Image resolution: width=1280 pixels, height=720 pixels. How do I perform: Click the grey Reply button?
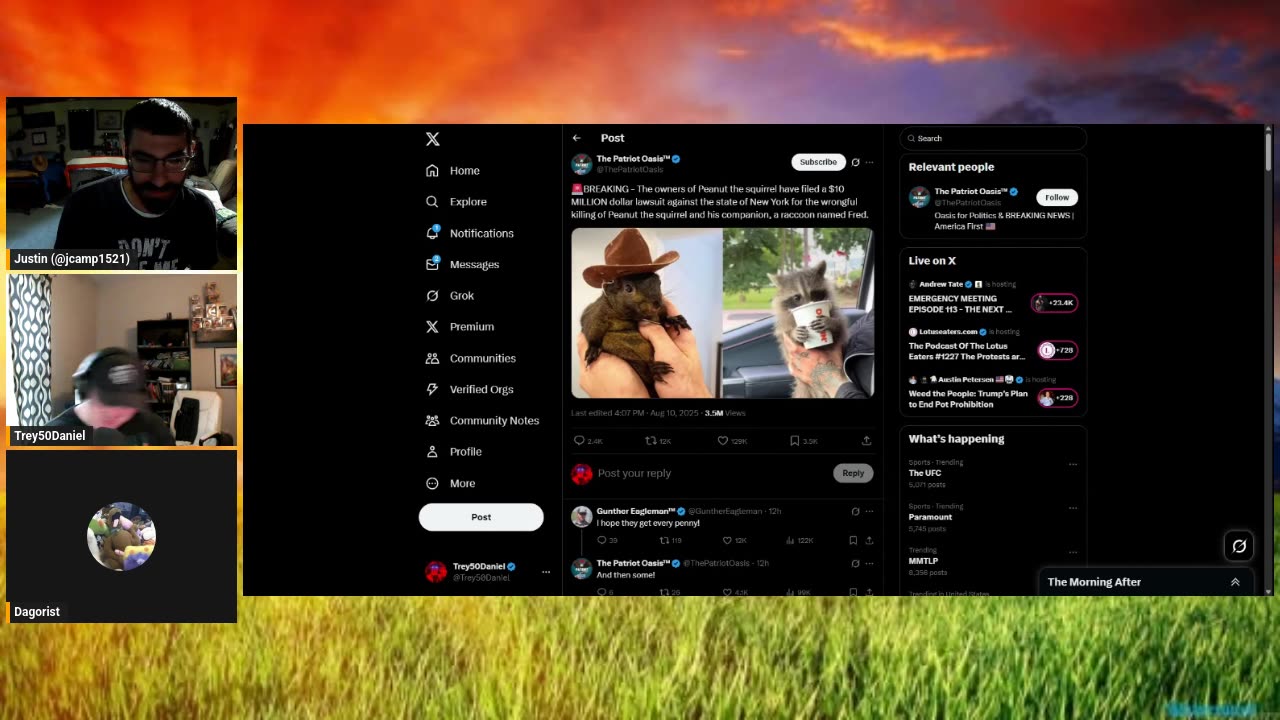point(853,473)
